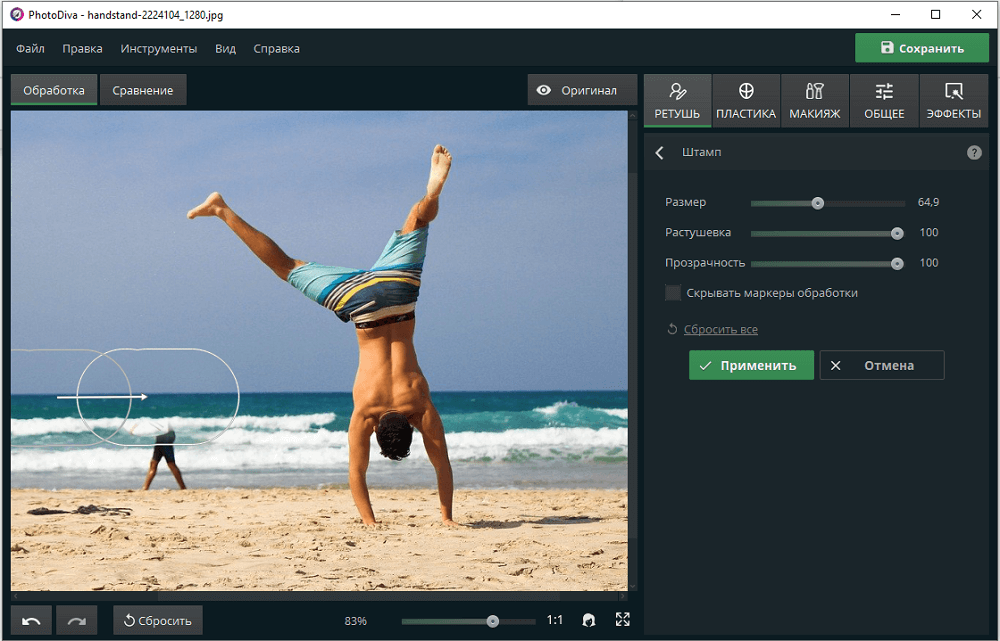Click the Применить button

pyautogui.click(x=751, y=365)
